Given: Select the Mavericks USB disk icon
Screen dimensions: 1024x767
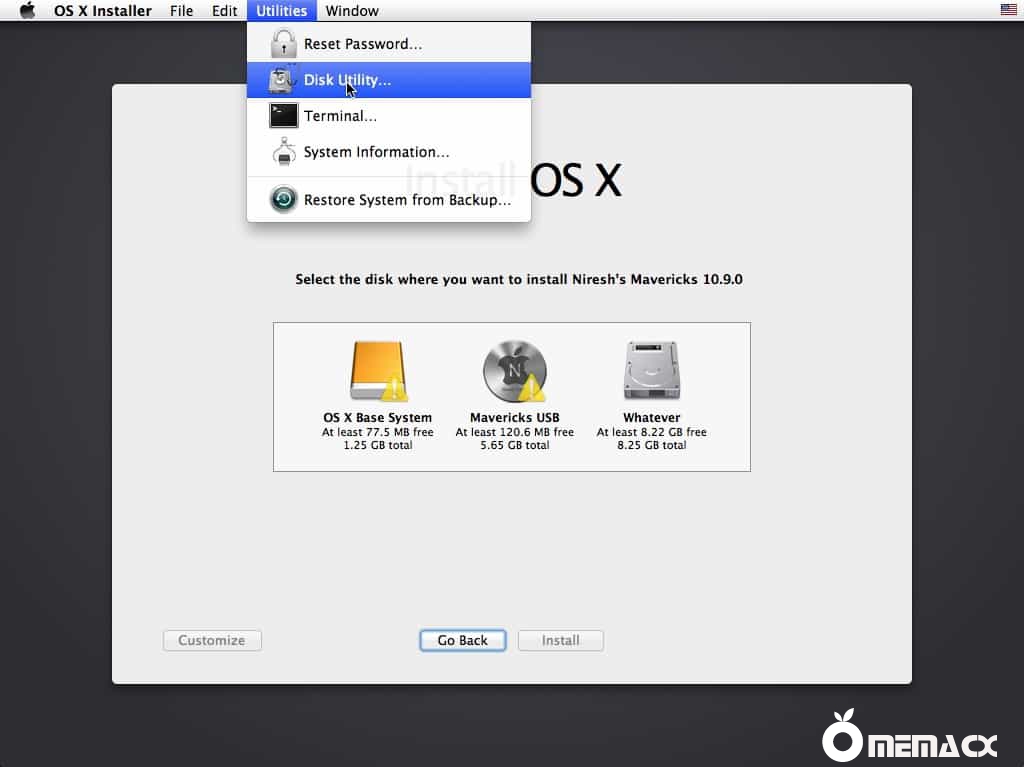Looking at the screenshot, I should [514, 370].
